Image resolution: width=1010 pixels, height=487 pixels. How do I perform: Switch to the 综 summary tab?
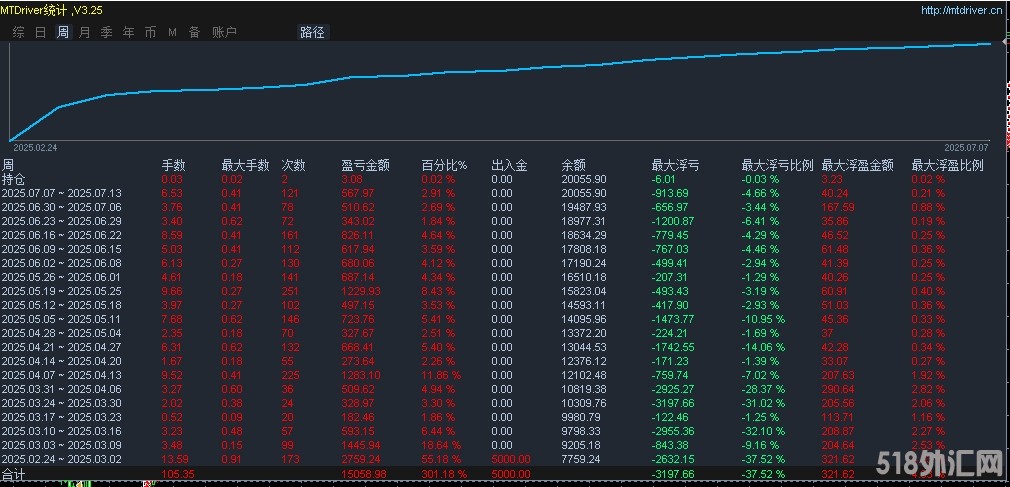19,32
